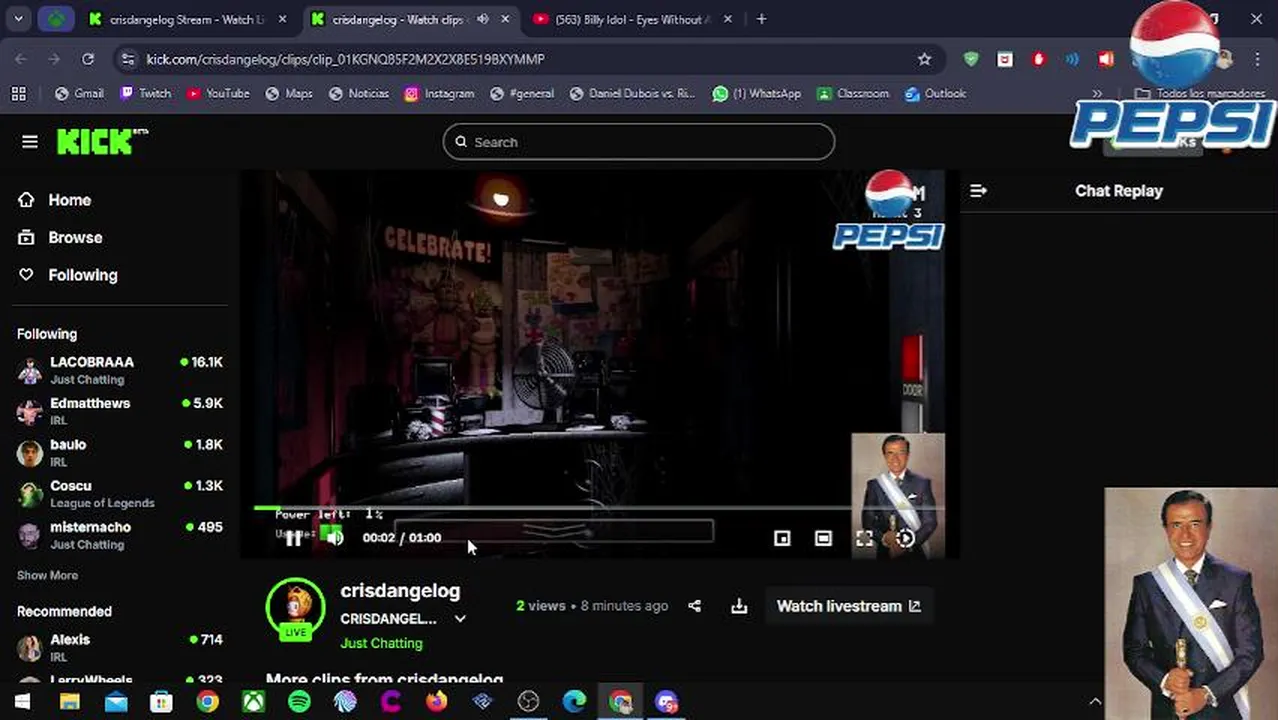
Task: Open the crisdangelog channel name link
Action: pos(400,591)
